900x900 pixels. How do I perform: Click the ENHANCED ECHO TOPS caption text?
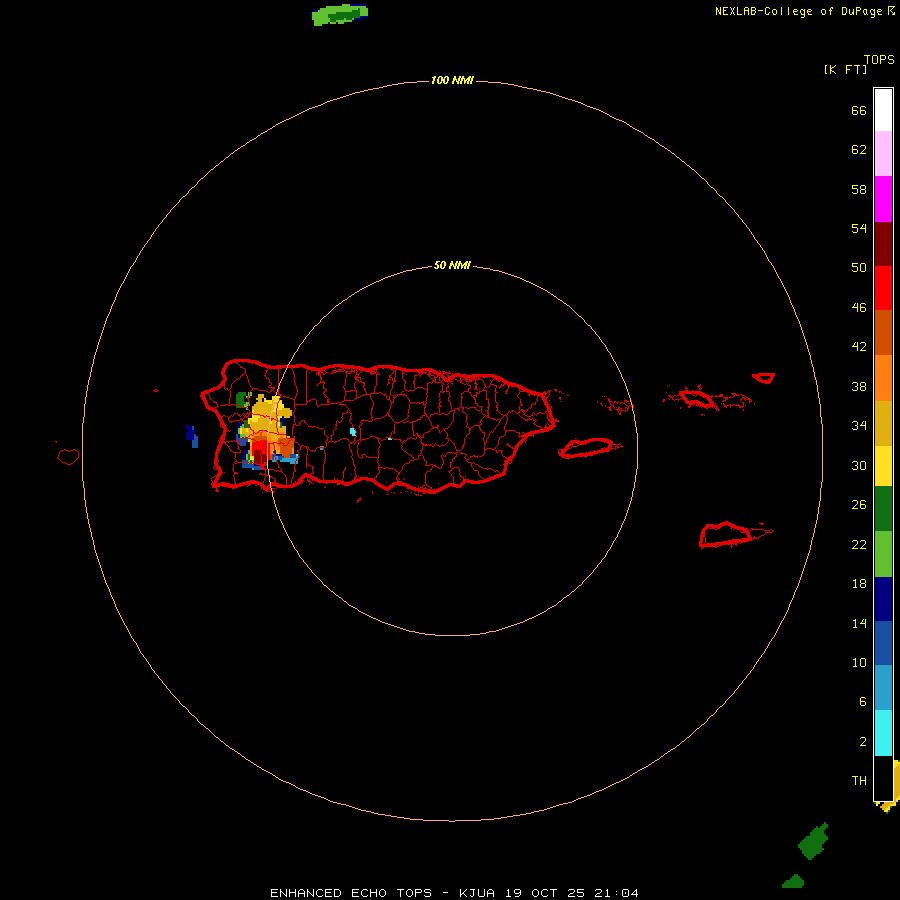point(351,893)
